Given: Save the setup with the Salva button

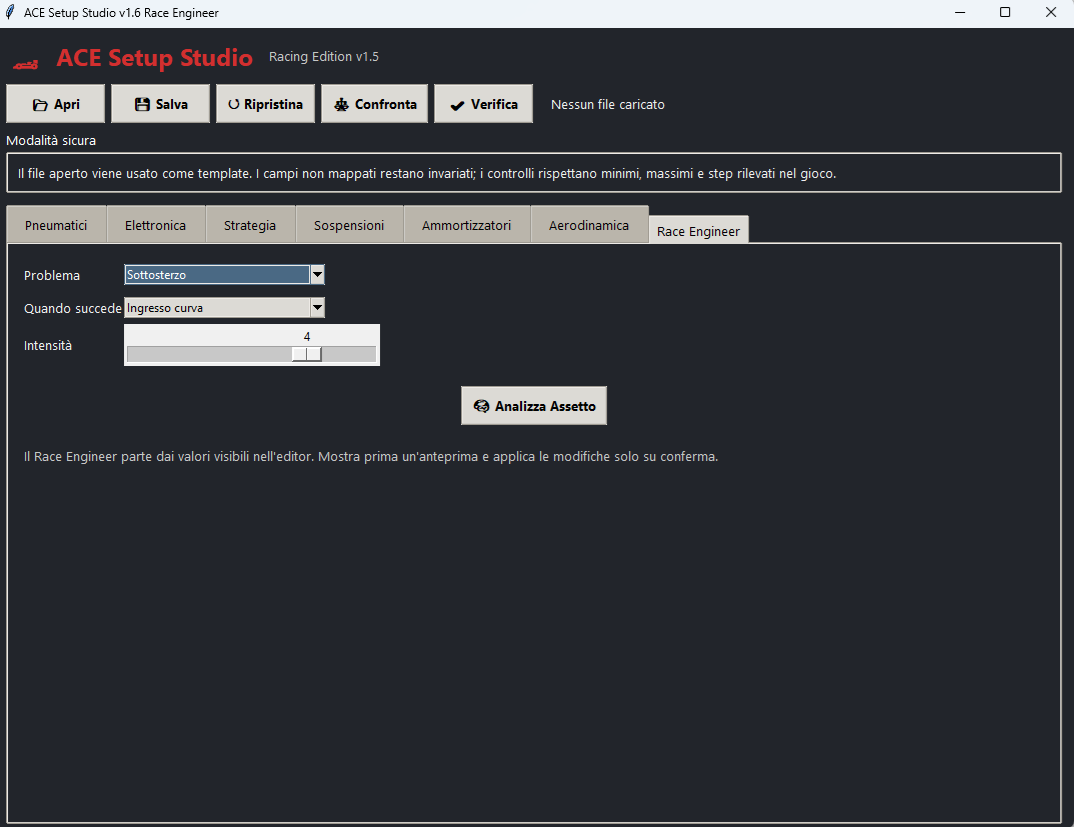Looking at the screenshot, I should pyautogui.click(x=160, y=104).
